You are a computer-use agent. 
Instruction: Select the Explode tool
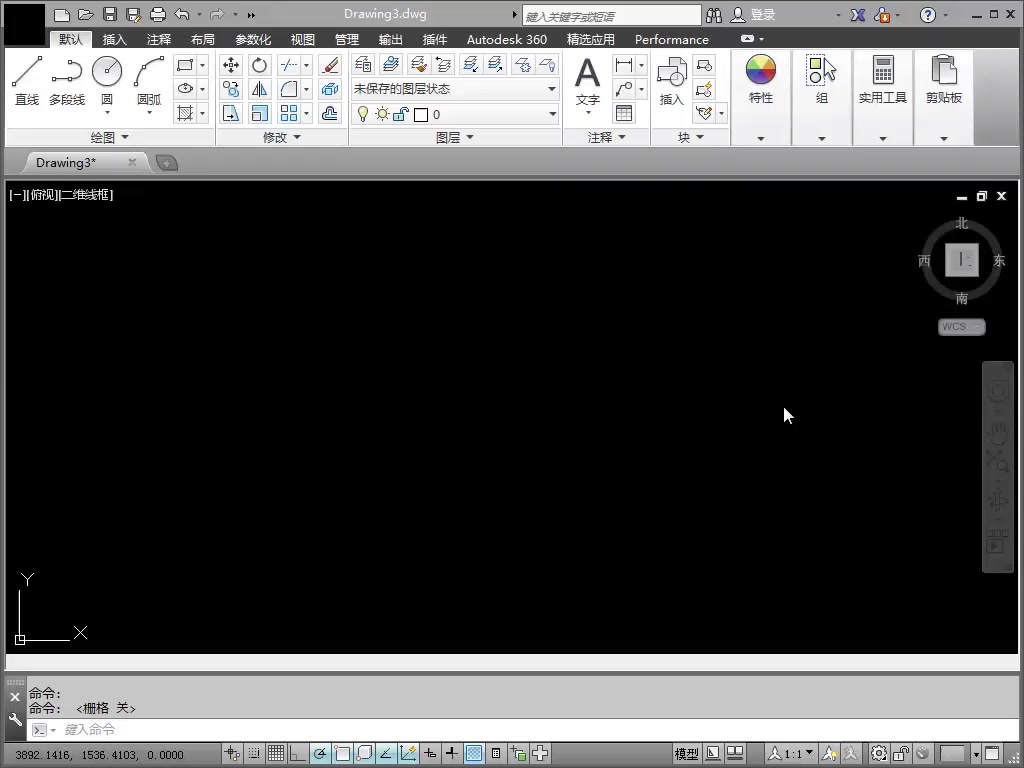click(330, 89)
